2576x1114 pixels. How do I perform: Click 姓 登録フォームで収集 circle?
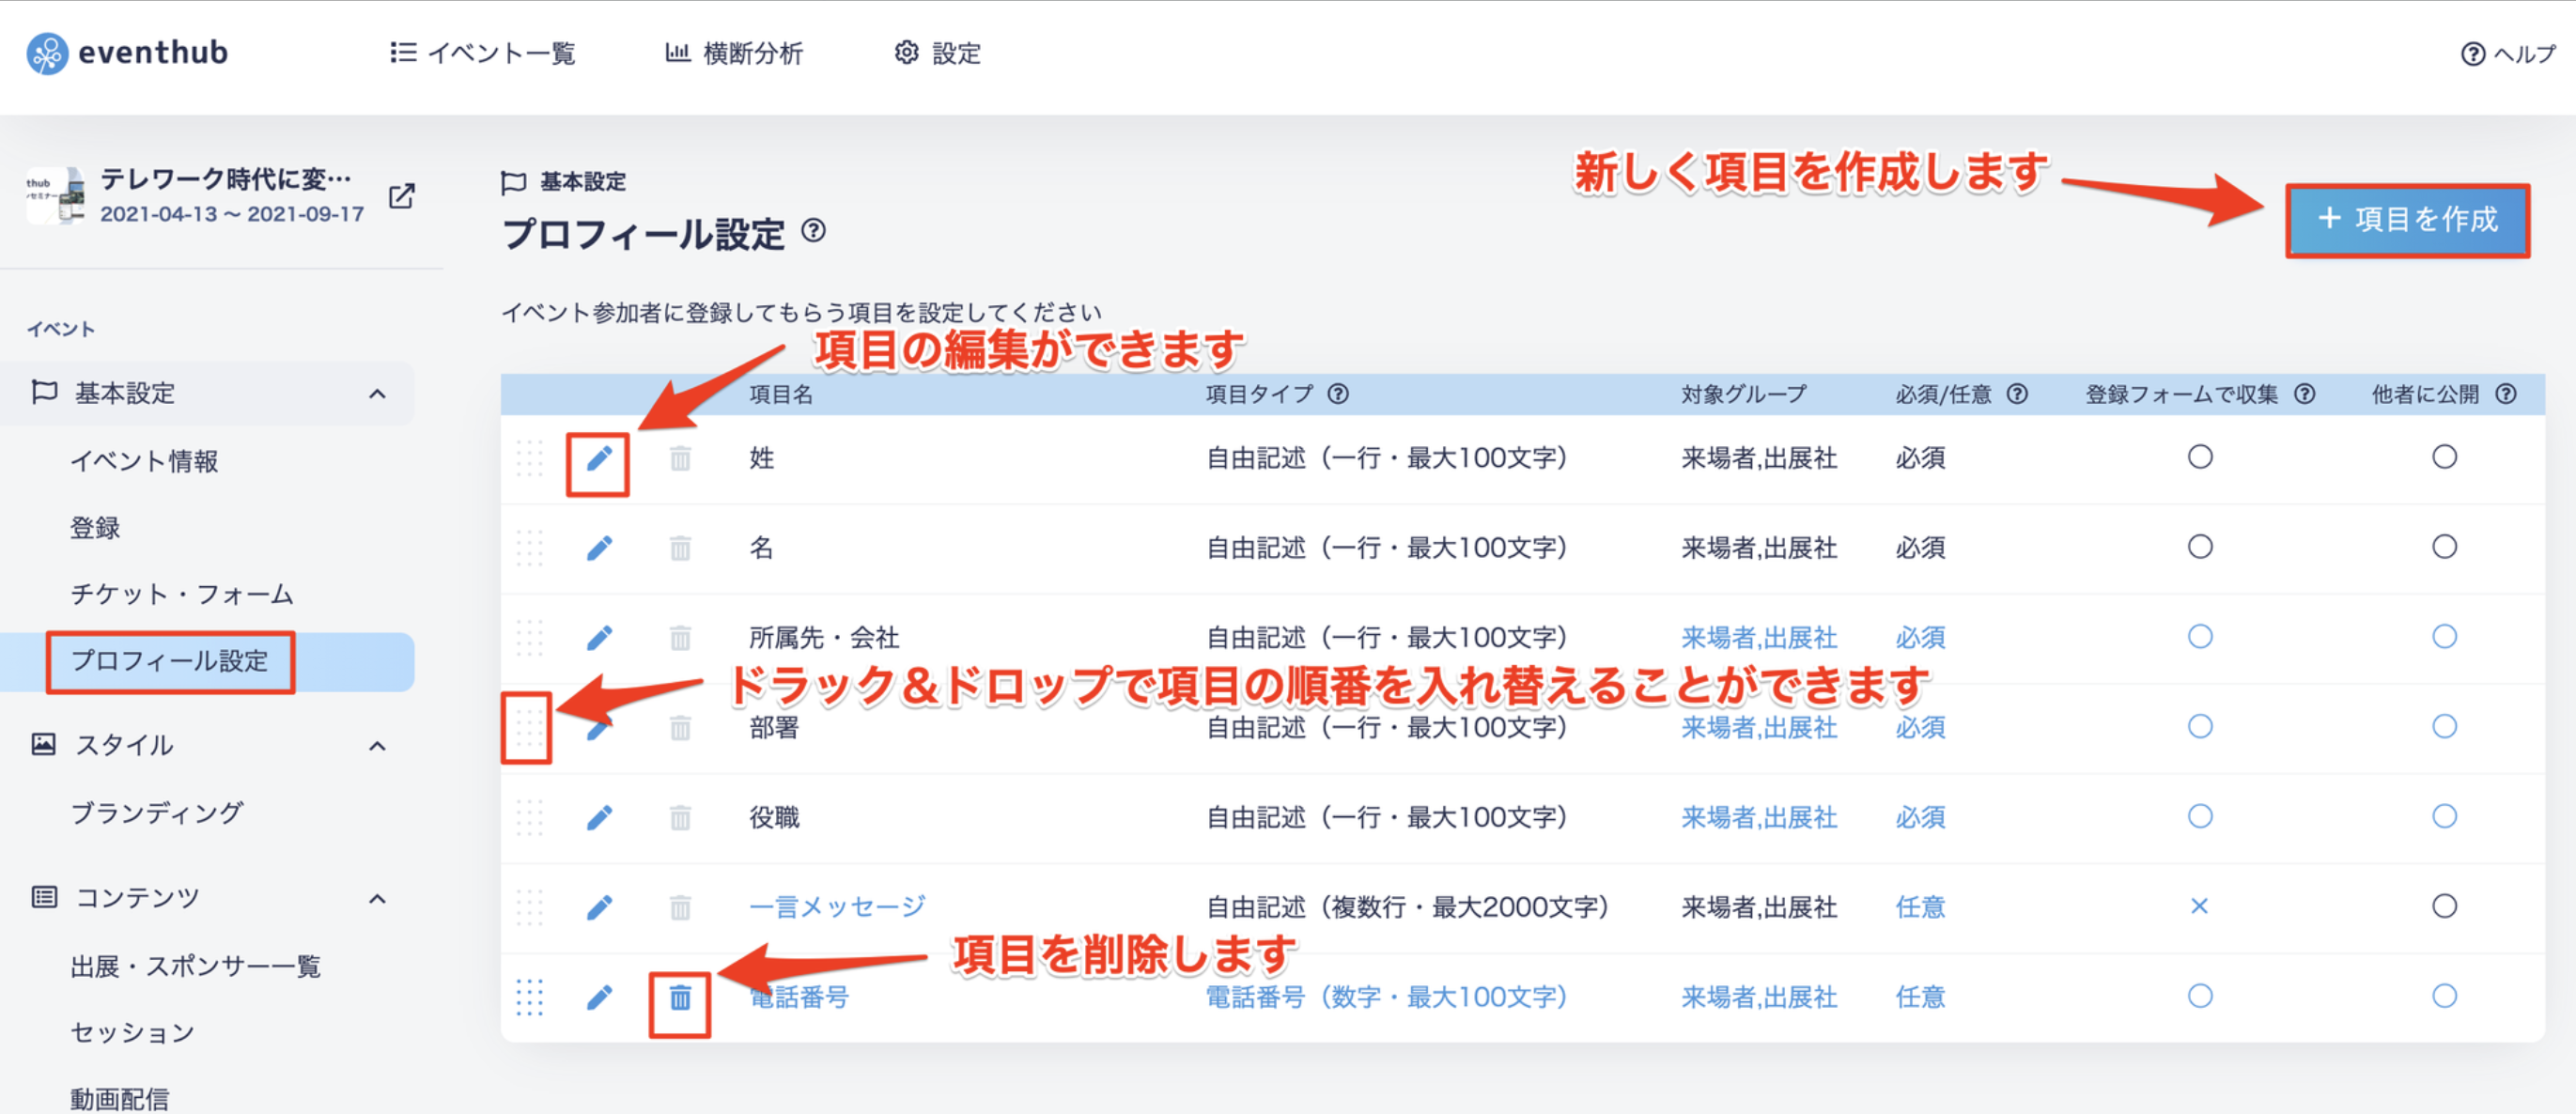[x=2200, y=457]
